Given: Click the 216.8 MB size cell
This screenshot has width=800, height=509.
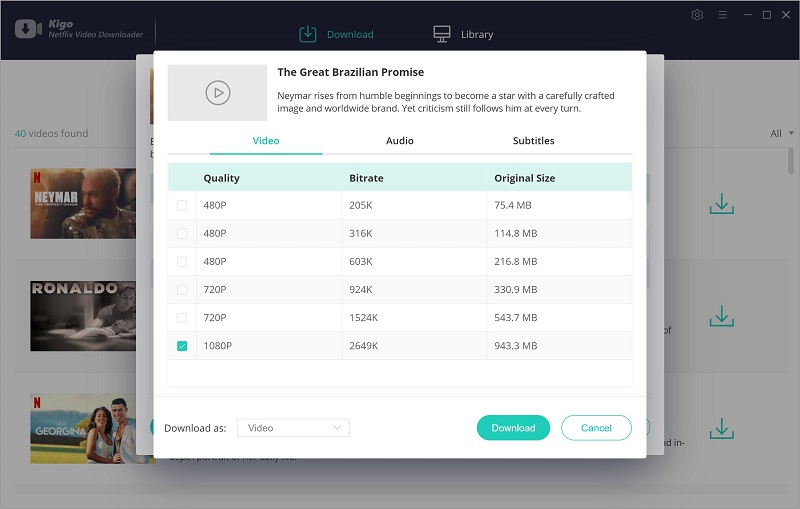Looking at the screenshot, I should 515,261.
